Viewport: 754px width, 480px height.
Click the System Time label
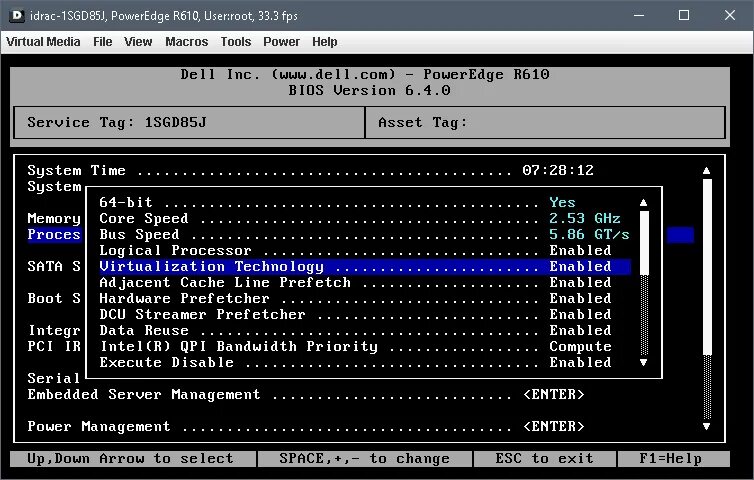click(76, 170)
